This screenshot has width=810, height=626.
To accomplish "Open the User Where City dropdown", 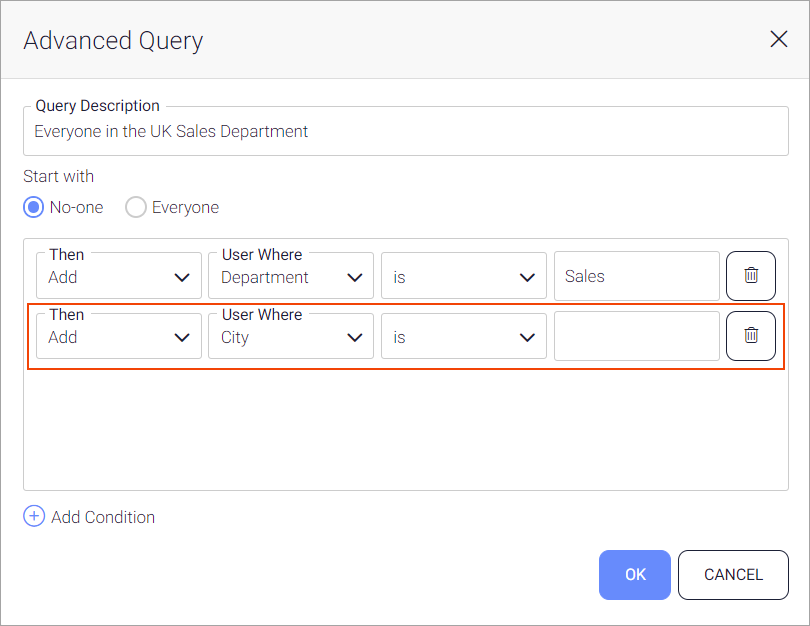I will click(x=290, y=336).
